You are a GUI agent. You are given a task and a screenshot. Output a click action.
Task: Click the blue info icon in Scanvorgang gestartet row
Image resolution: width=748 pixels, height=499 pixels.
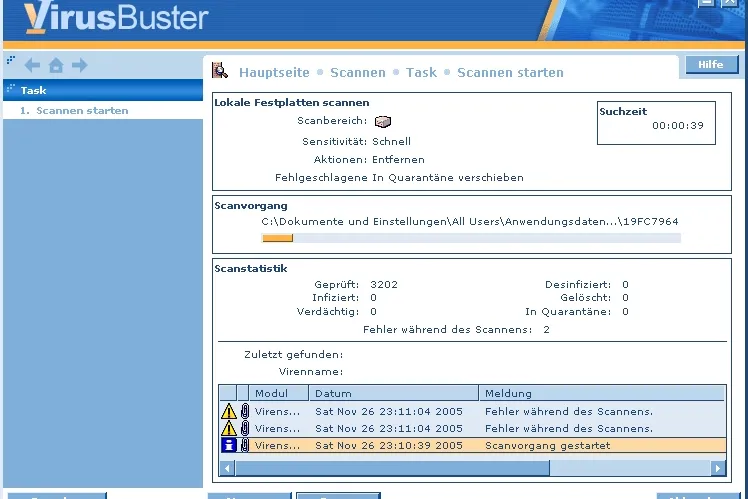[229, 445]
